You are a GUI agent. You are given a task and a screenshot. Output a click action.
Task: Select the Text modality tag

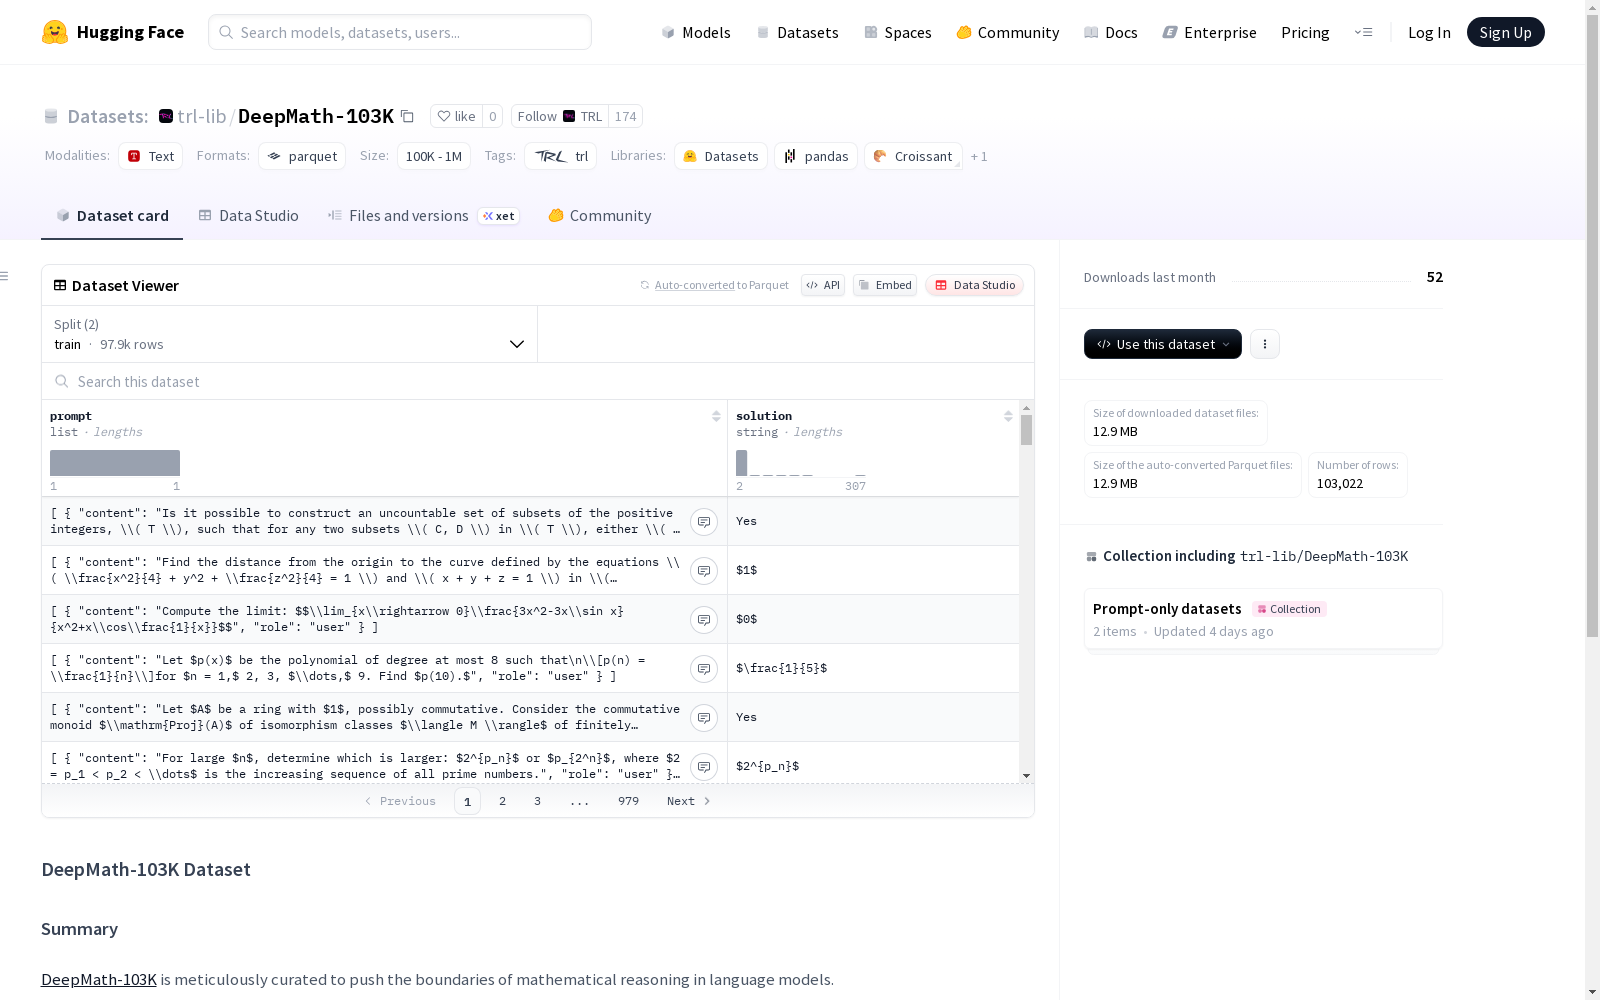(x=151, y=156)
